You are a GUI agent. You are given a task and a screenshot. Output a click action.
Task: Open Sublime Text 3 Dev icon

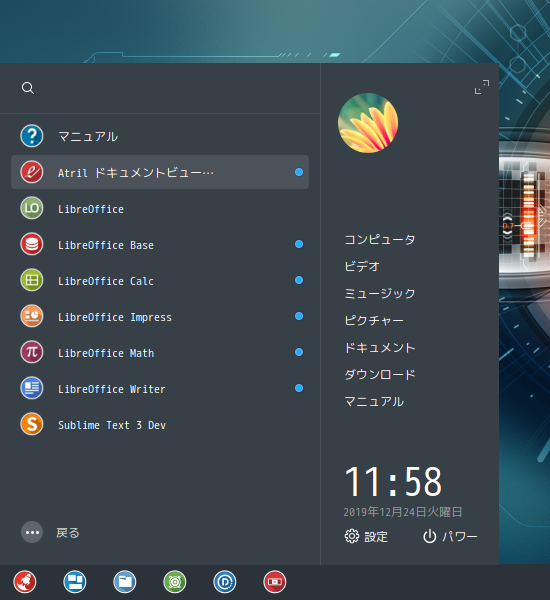32,424
